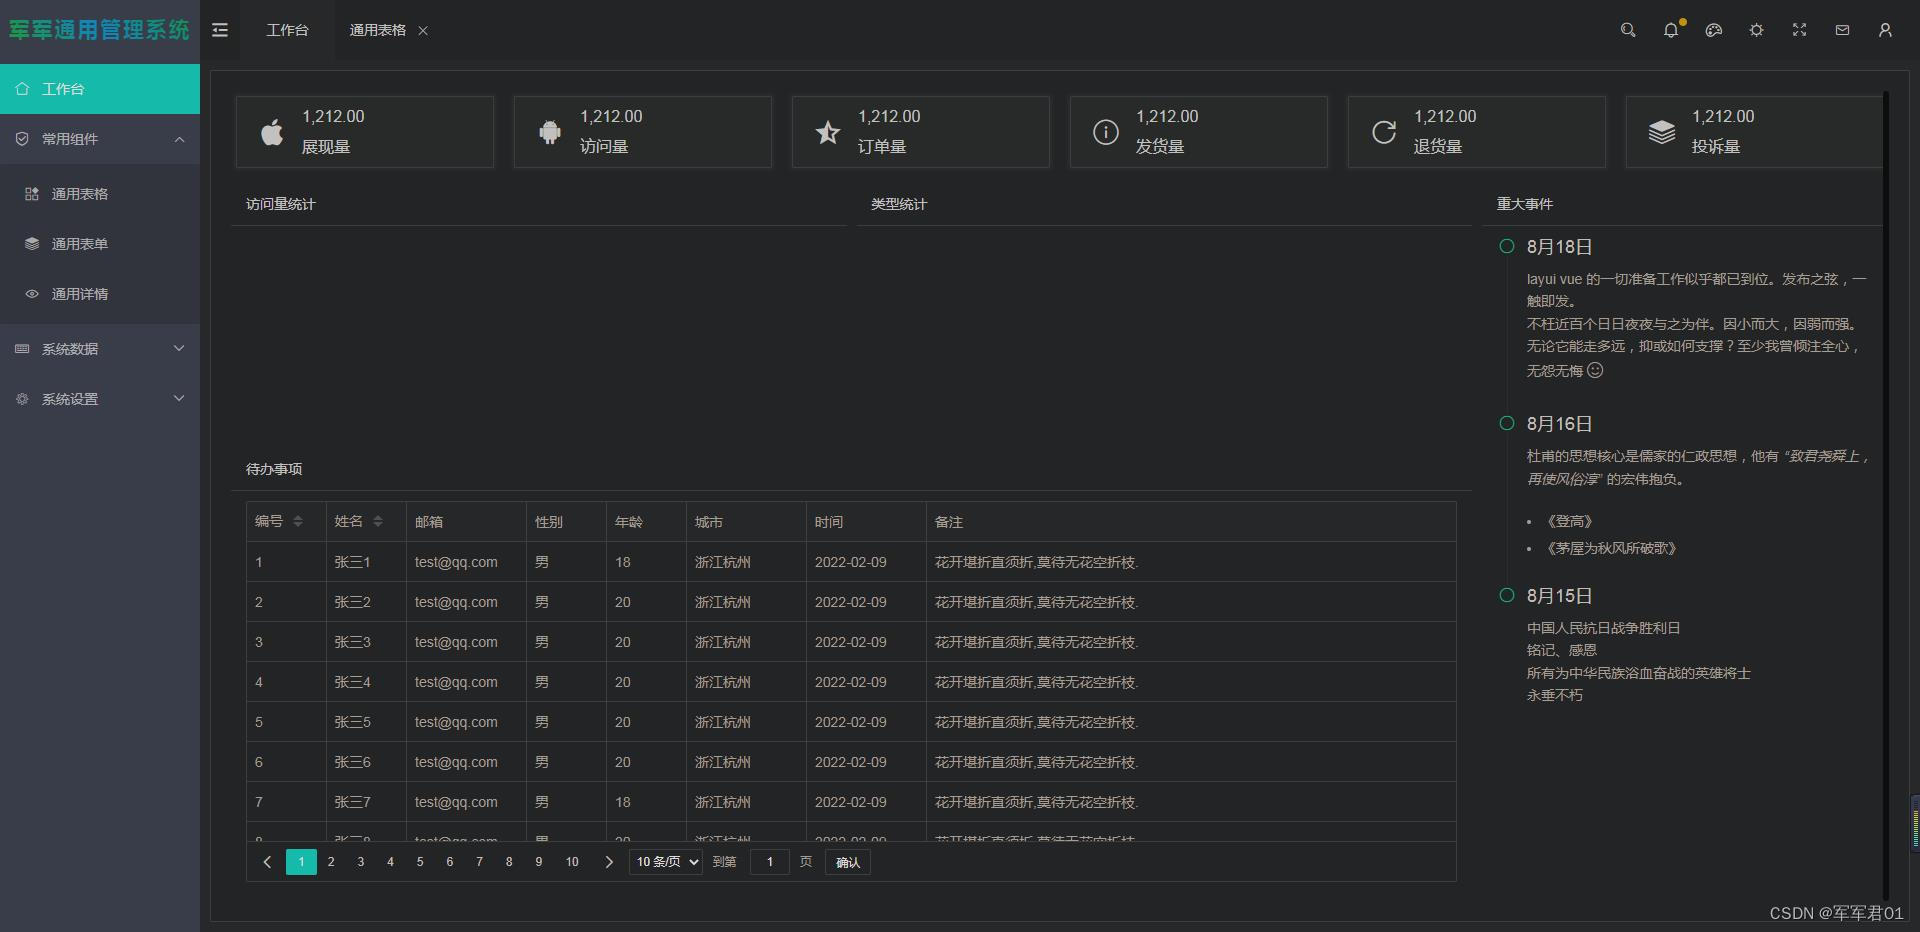The width and height of the screenshot is (1920, 932).
Task: Click the gear icon beside 系统设置
Action: click(22, 399)
